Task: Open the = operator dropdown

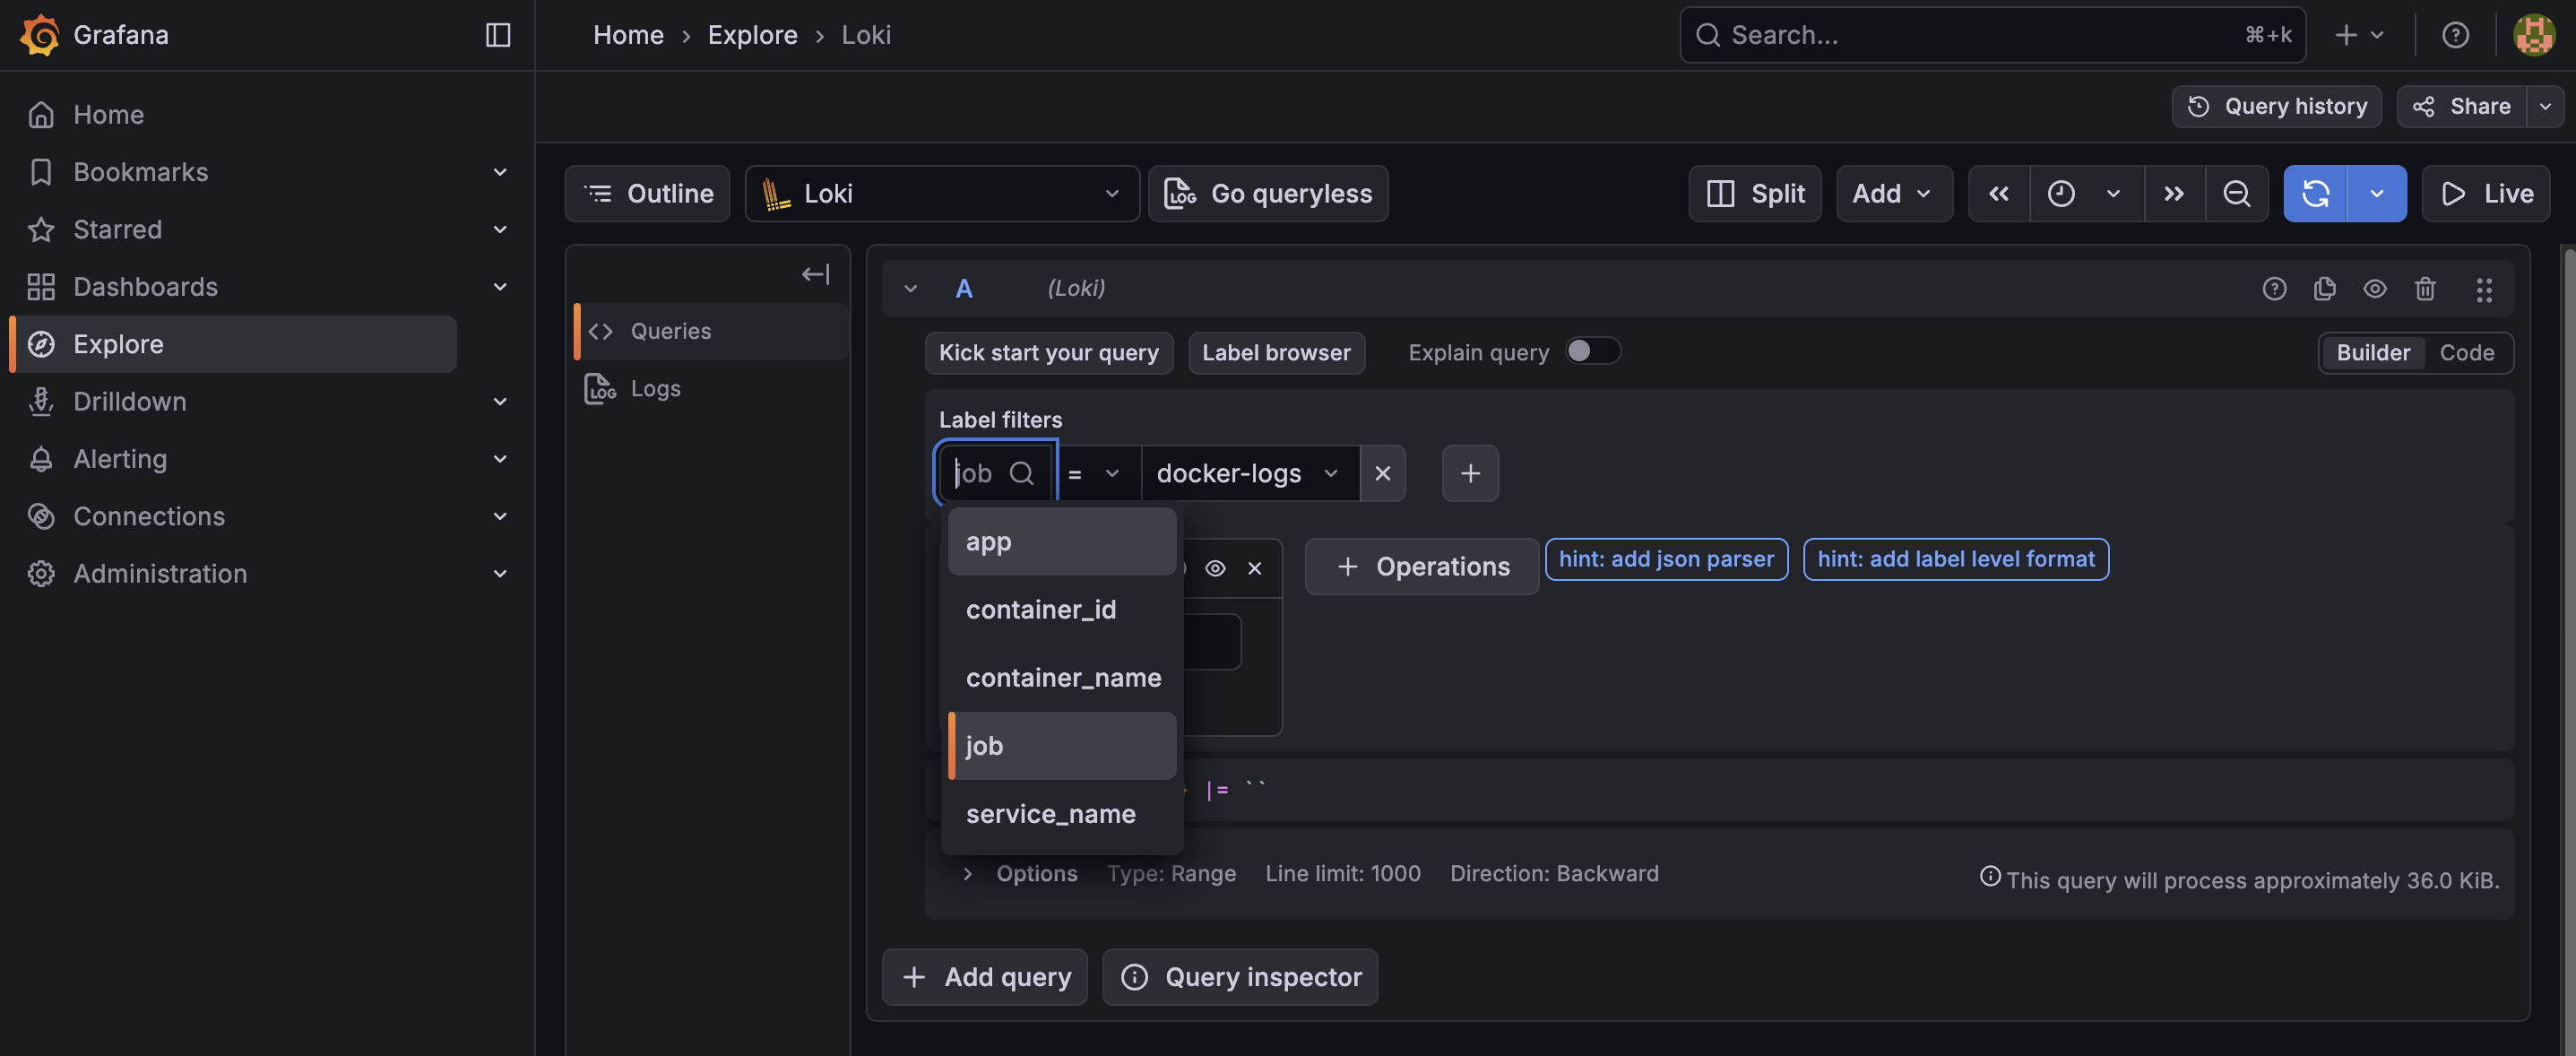Action: [x=1098, y=473]
